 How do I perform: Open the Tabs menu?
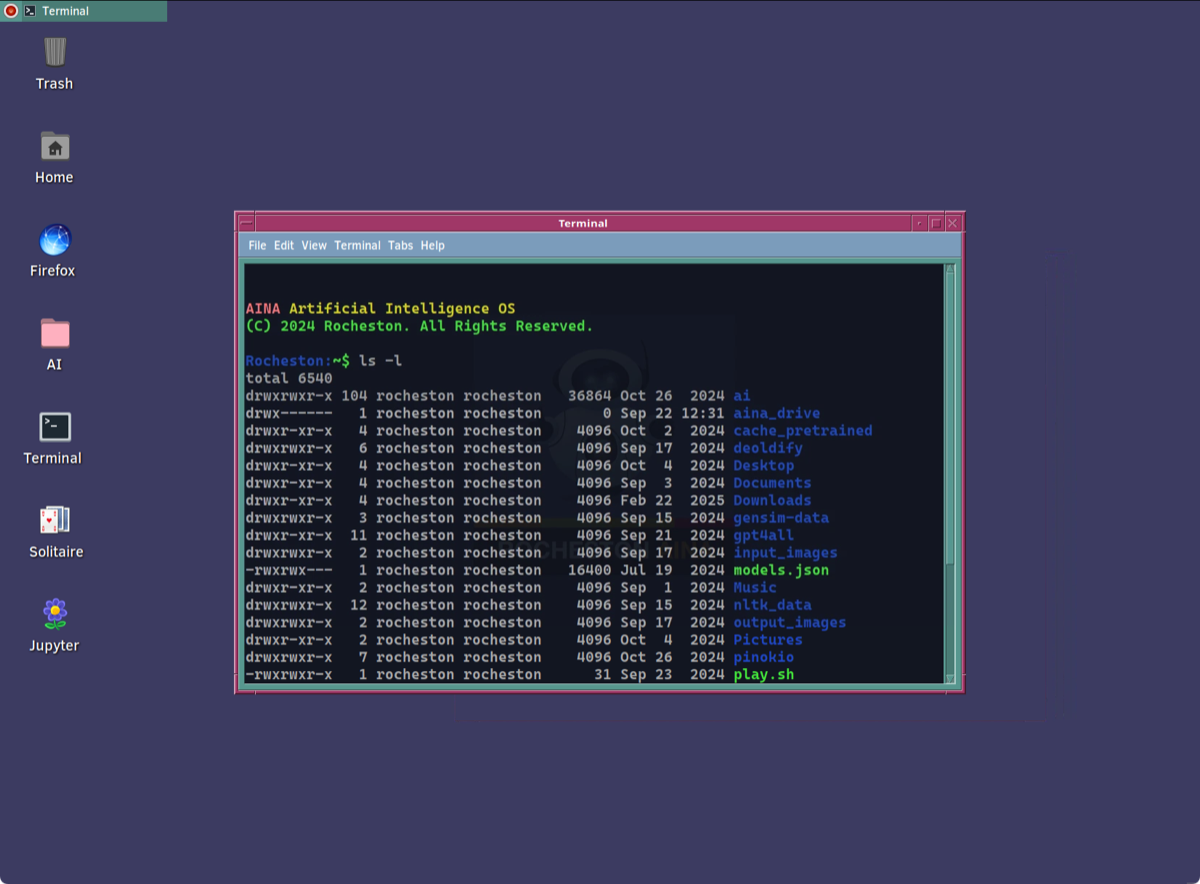pyautogui.click(x=400, y=245)
